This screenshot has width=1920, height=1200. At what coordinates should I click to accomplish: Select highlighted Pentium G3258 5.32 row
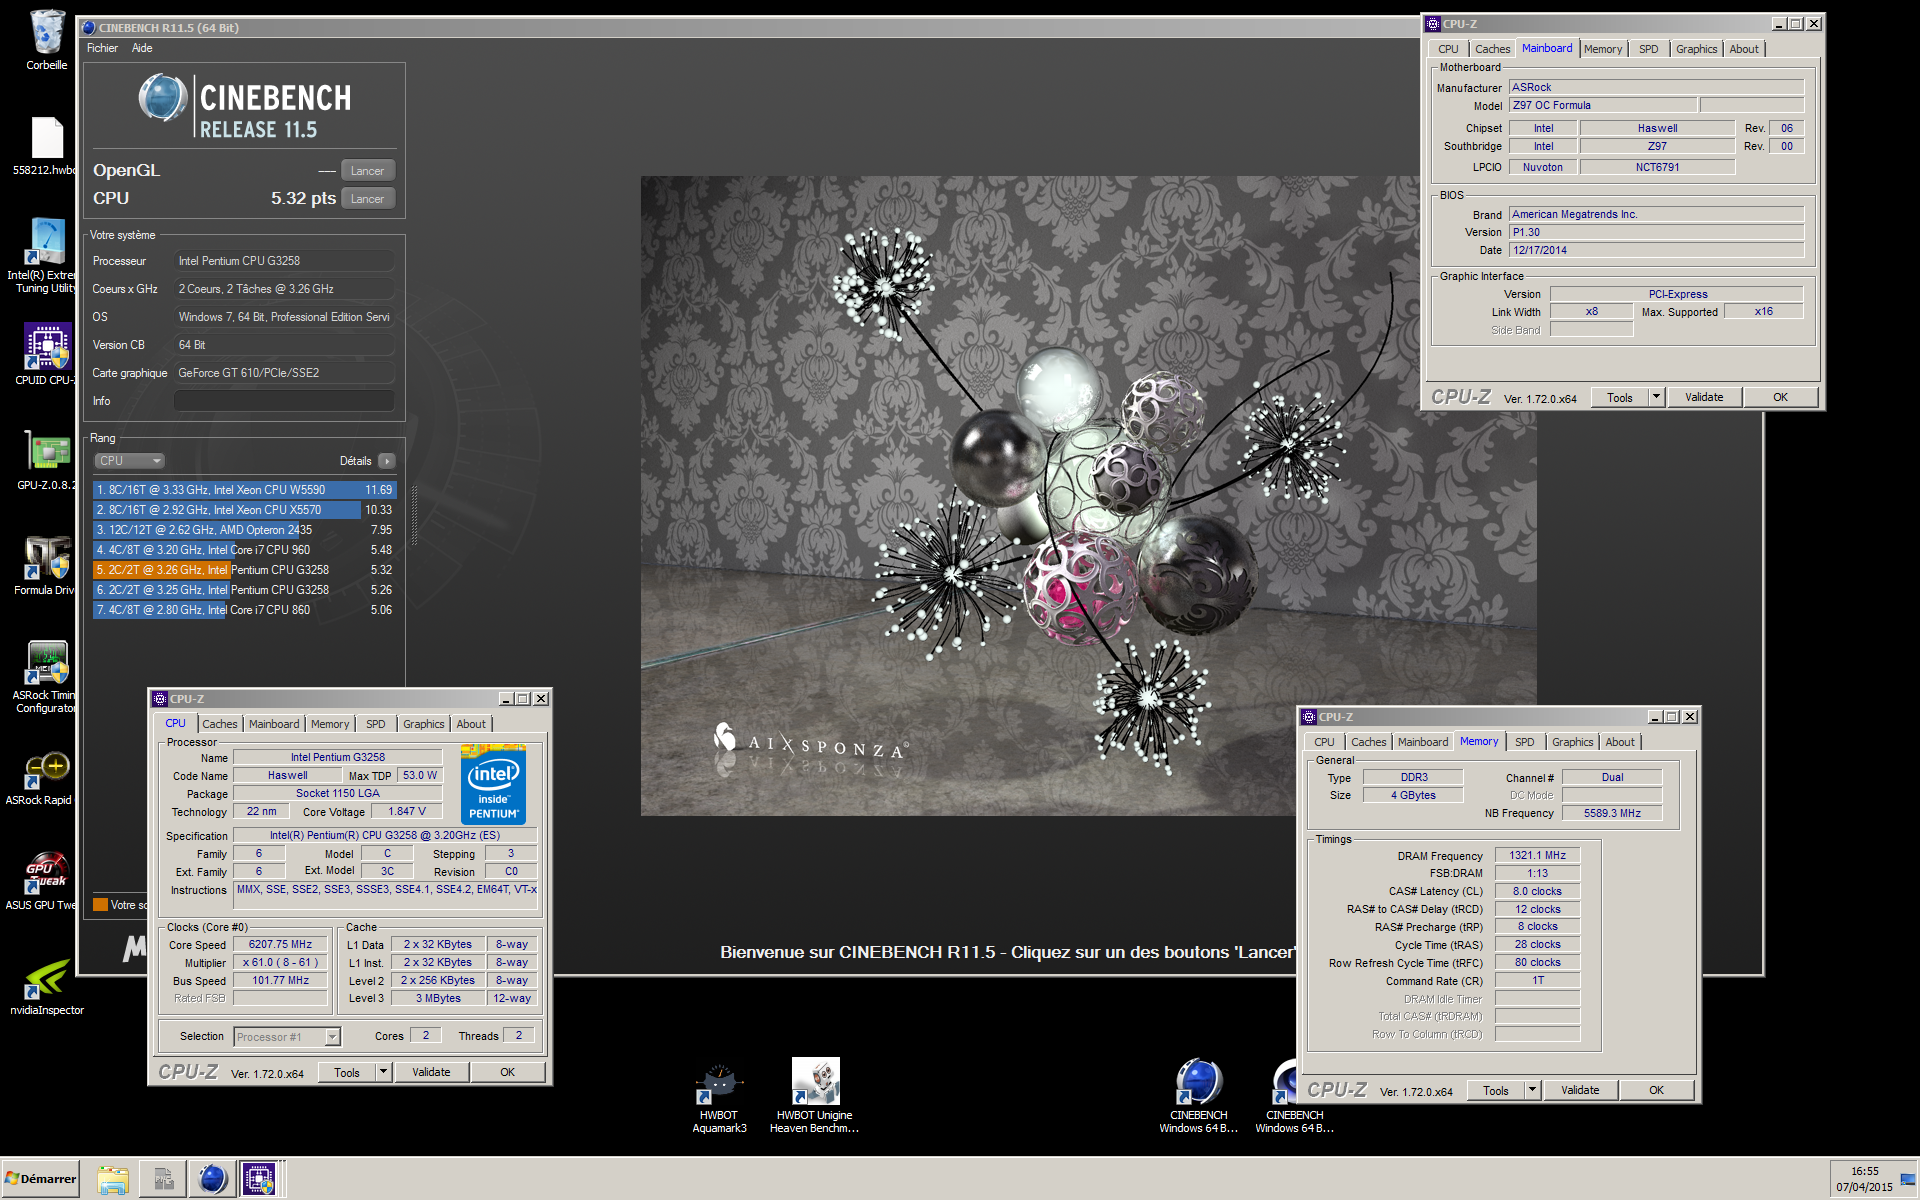point(245,570)
